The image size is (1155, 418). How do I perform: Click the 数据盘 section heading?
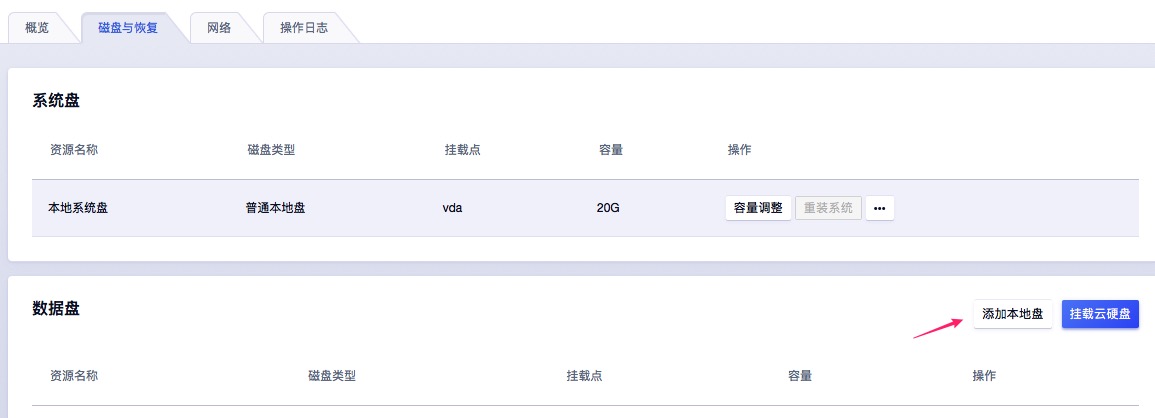tap(56, 308)
